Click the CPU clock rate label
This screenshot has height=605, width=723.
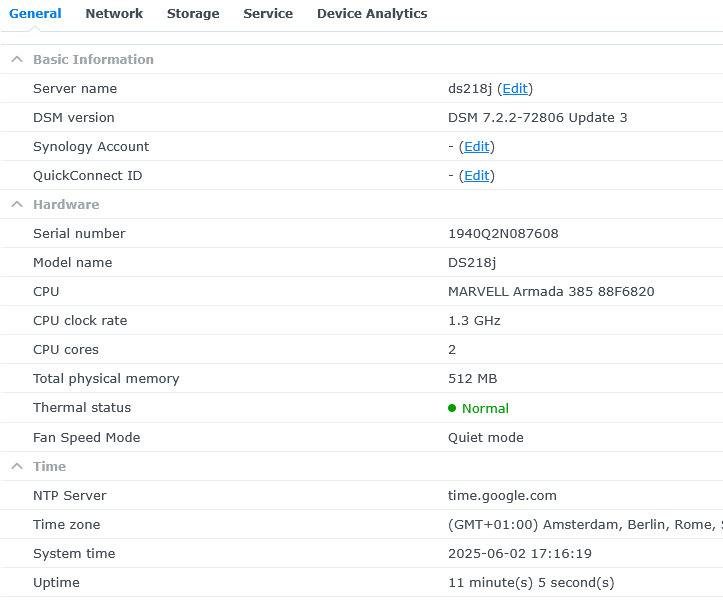tap(80, 320)
